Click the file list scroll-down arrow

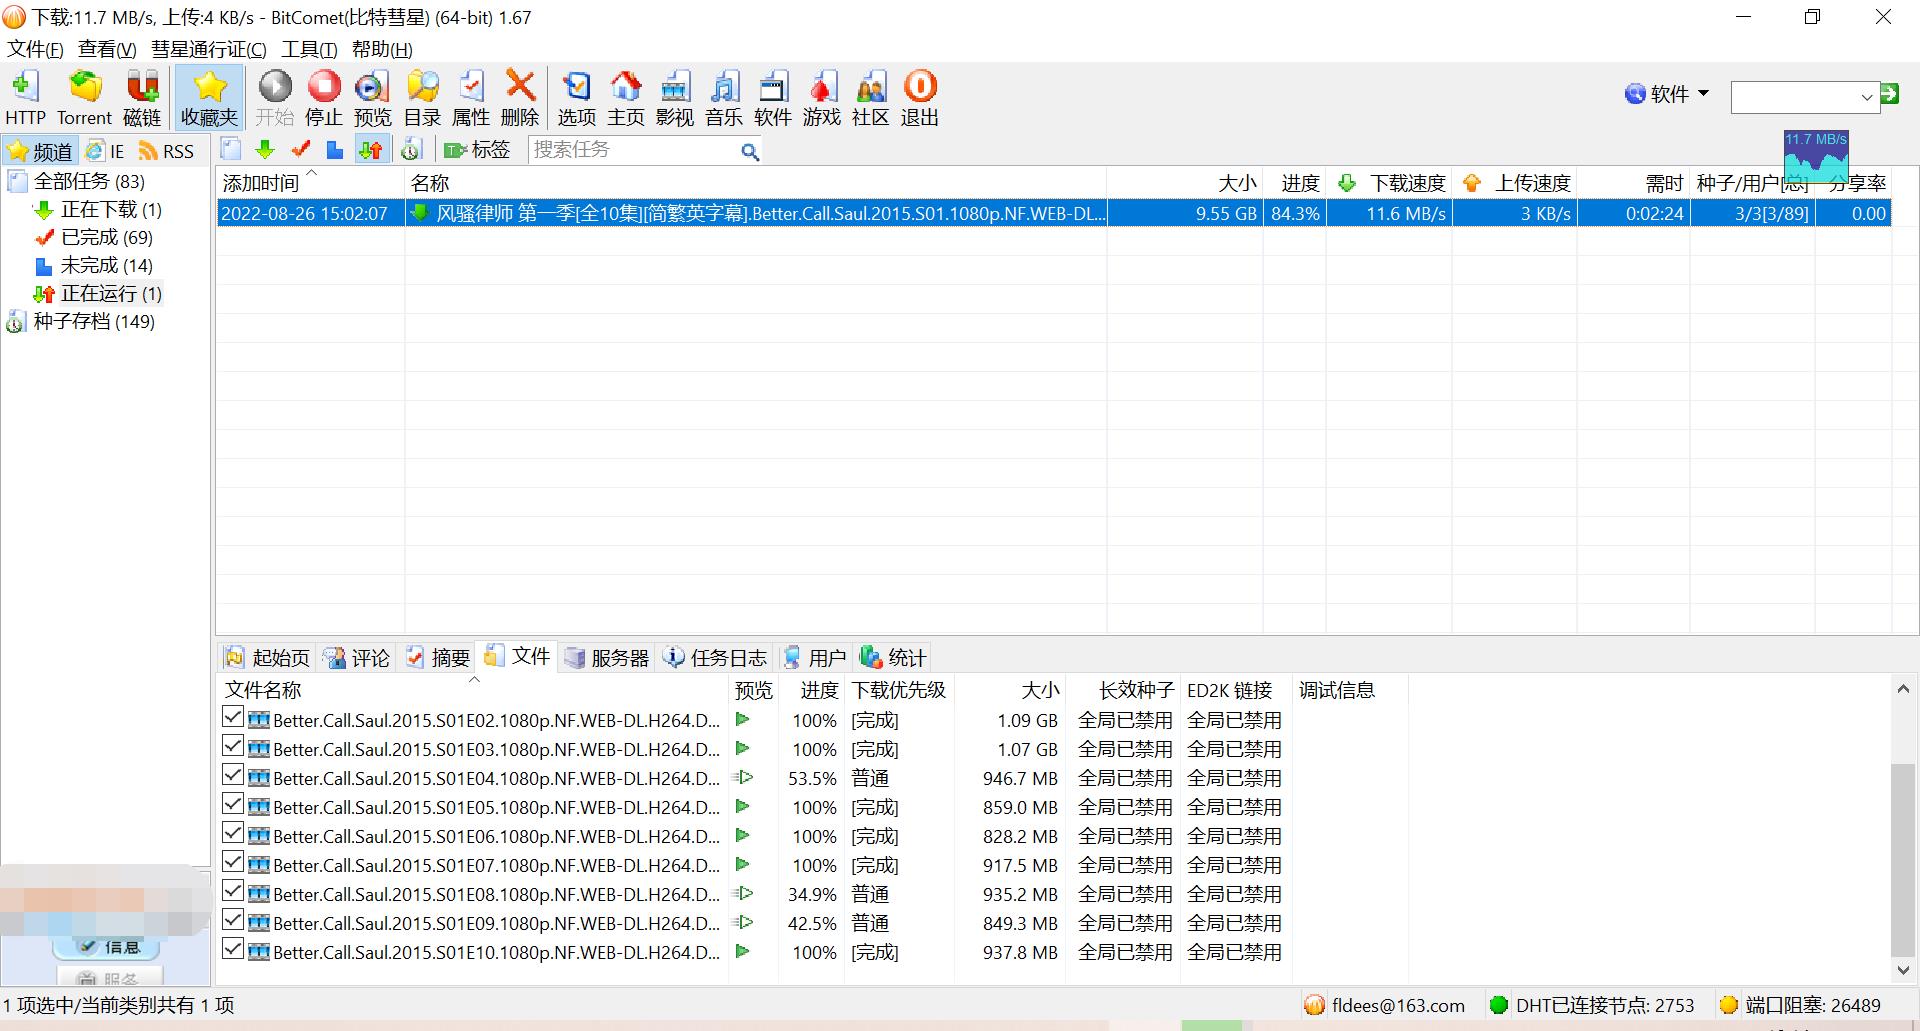tap(1903, 970)
